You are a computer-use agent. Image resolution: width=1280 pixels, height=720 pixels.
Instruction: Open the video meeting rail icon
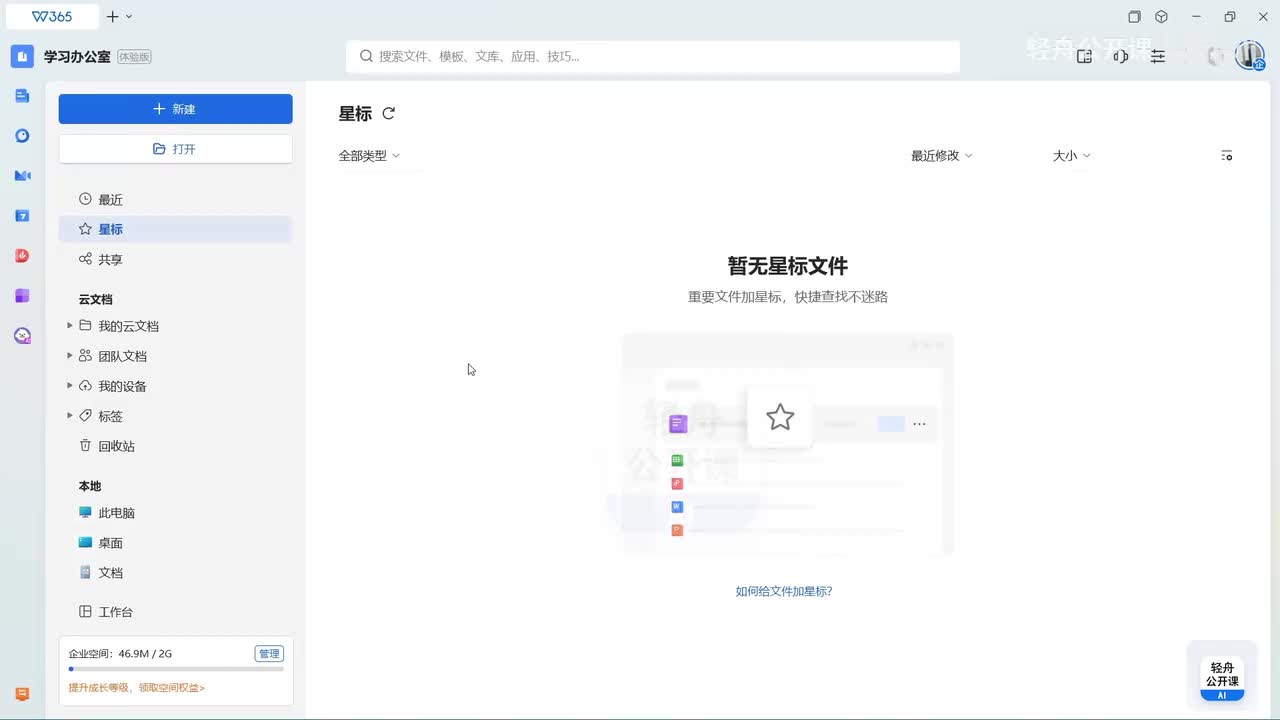[22, 176]
